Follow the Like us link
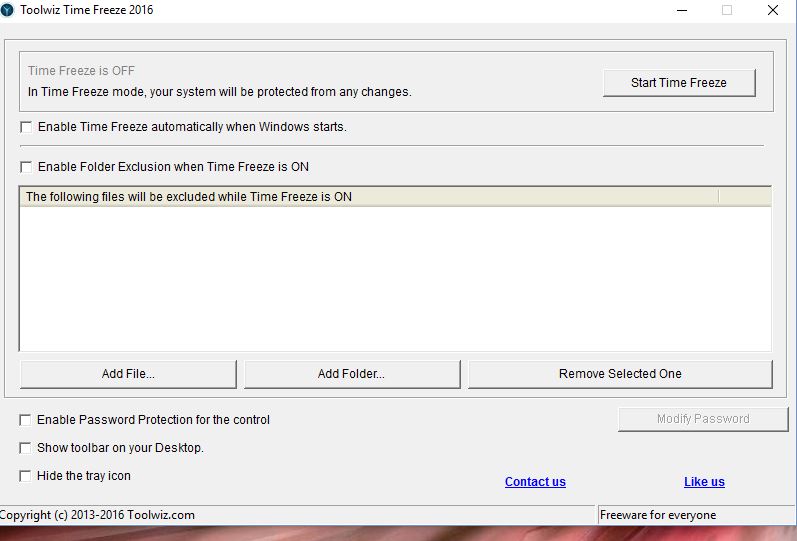The height and width of the screenshot is (541, 797). 704,482
